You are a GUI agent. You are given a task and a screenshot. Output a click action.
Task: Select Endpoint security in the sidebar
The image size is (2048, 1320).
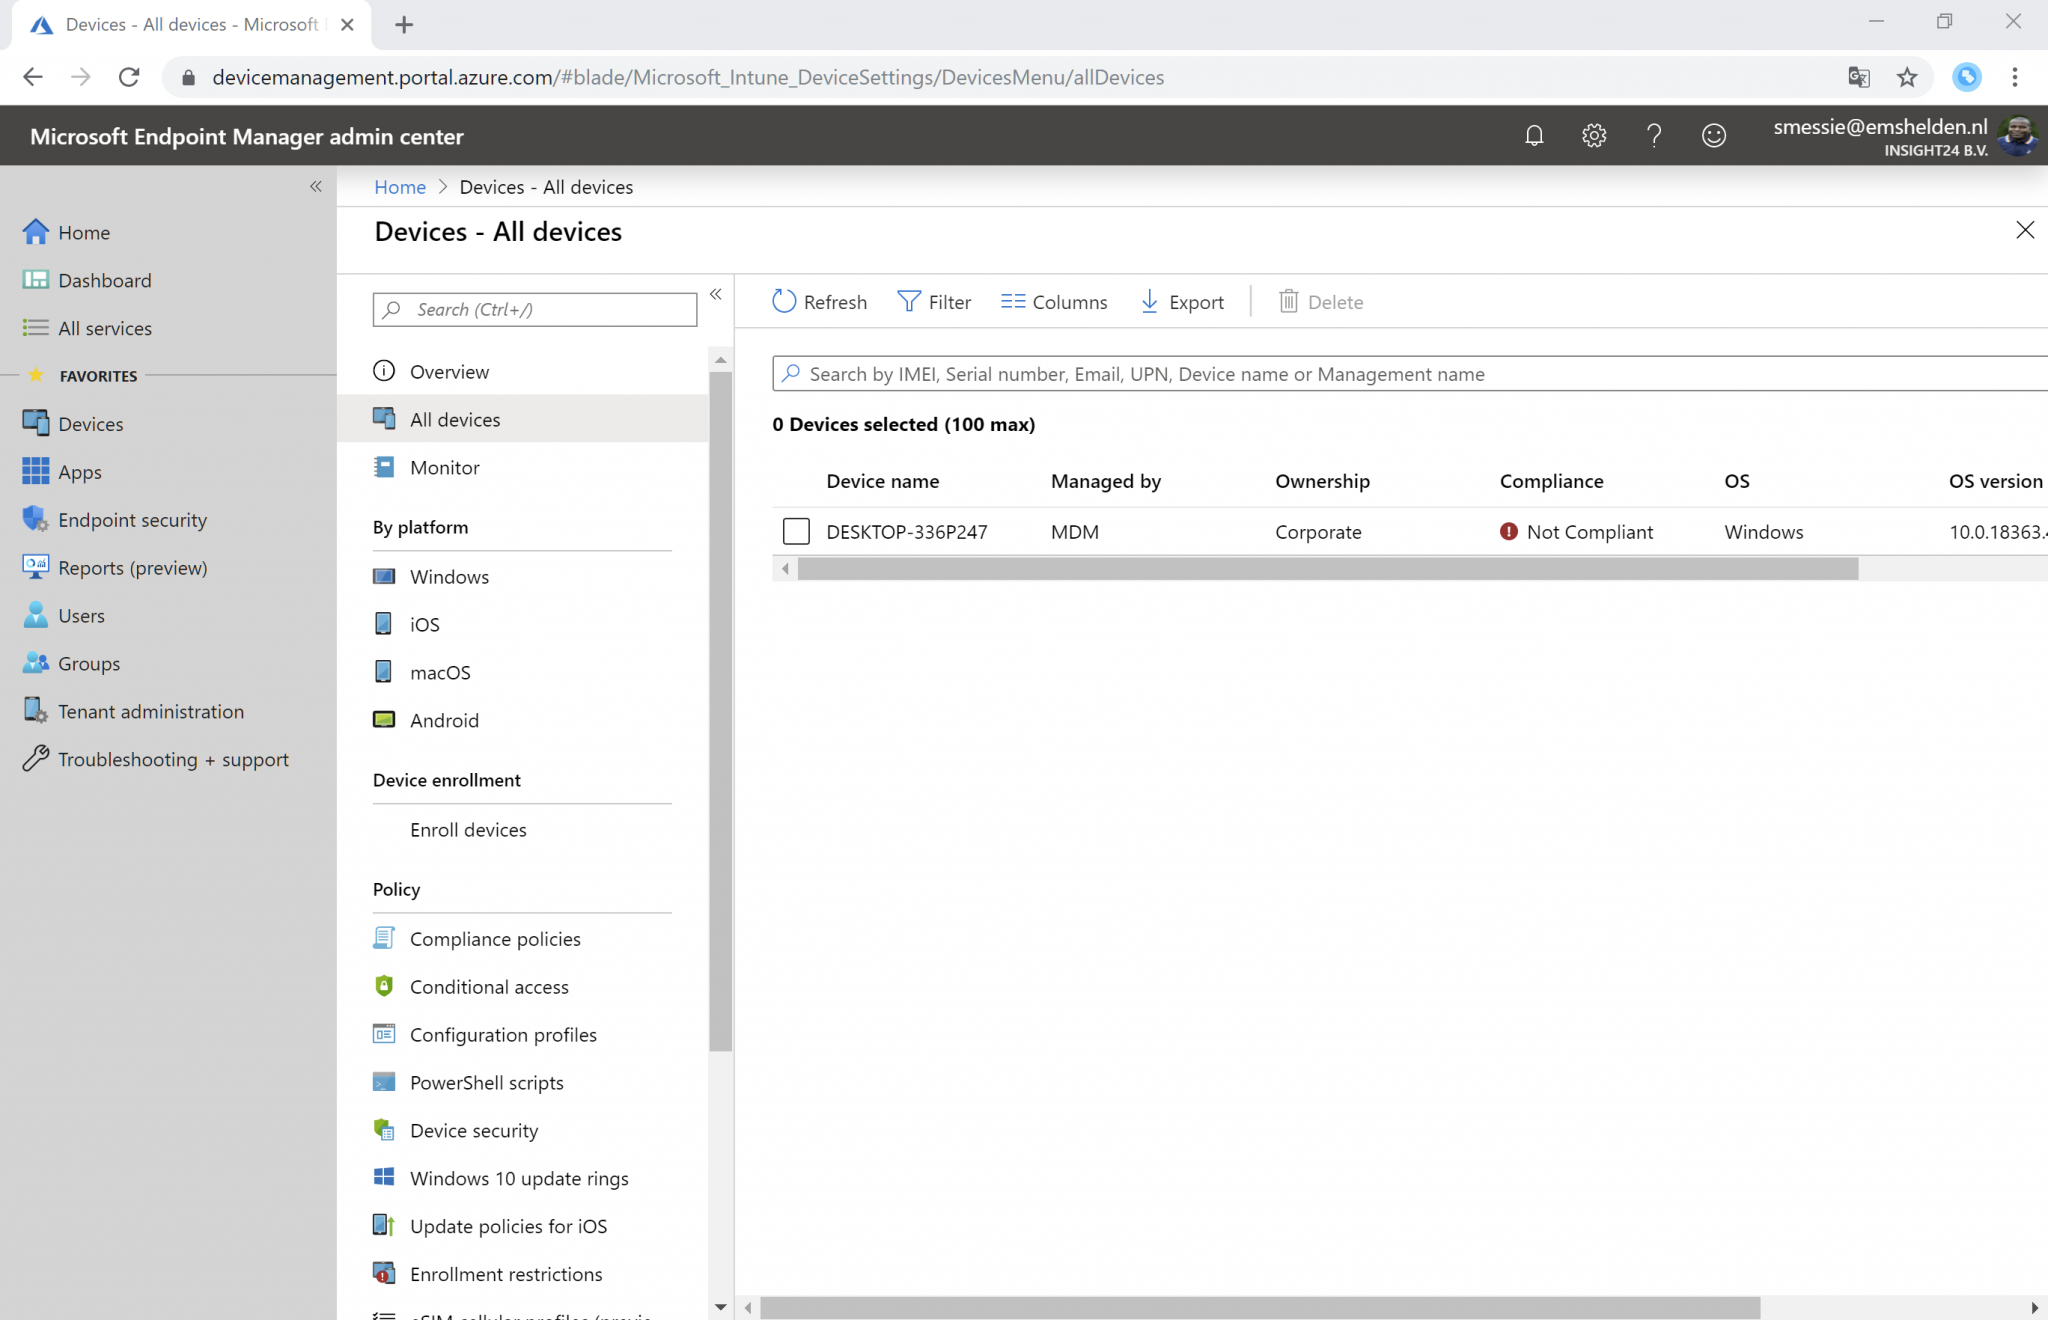tap(132, 520)
